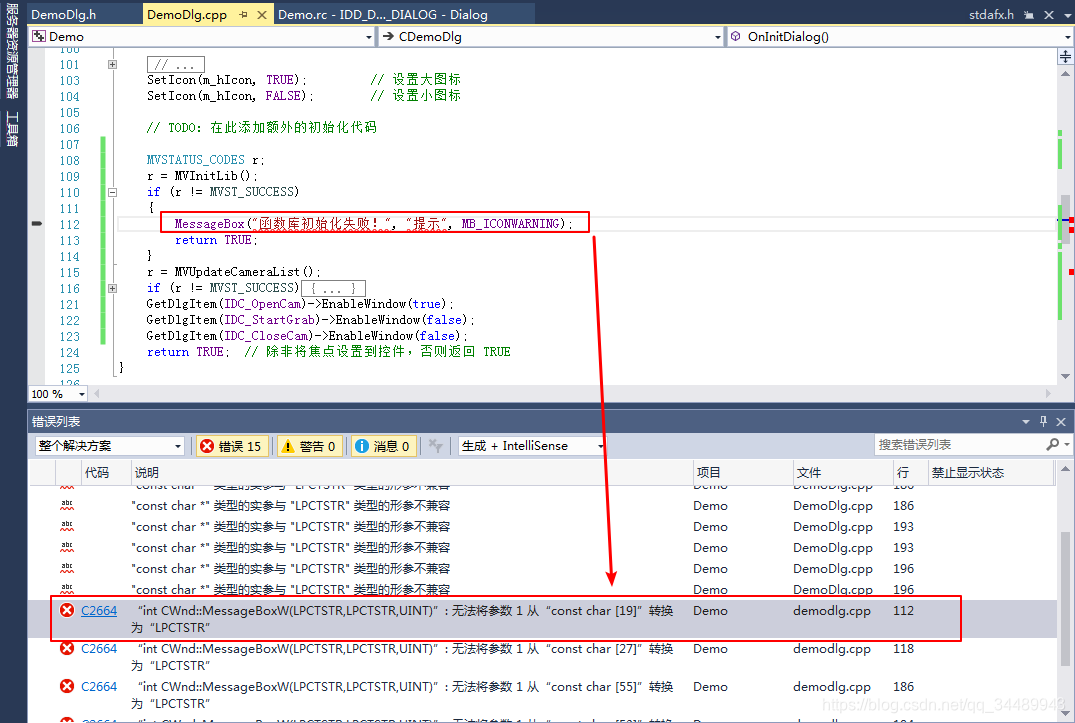The image size is (1075, 723).
Task: Open the OnInitDialog() member dropdown
Action: (900, 37)
